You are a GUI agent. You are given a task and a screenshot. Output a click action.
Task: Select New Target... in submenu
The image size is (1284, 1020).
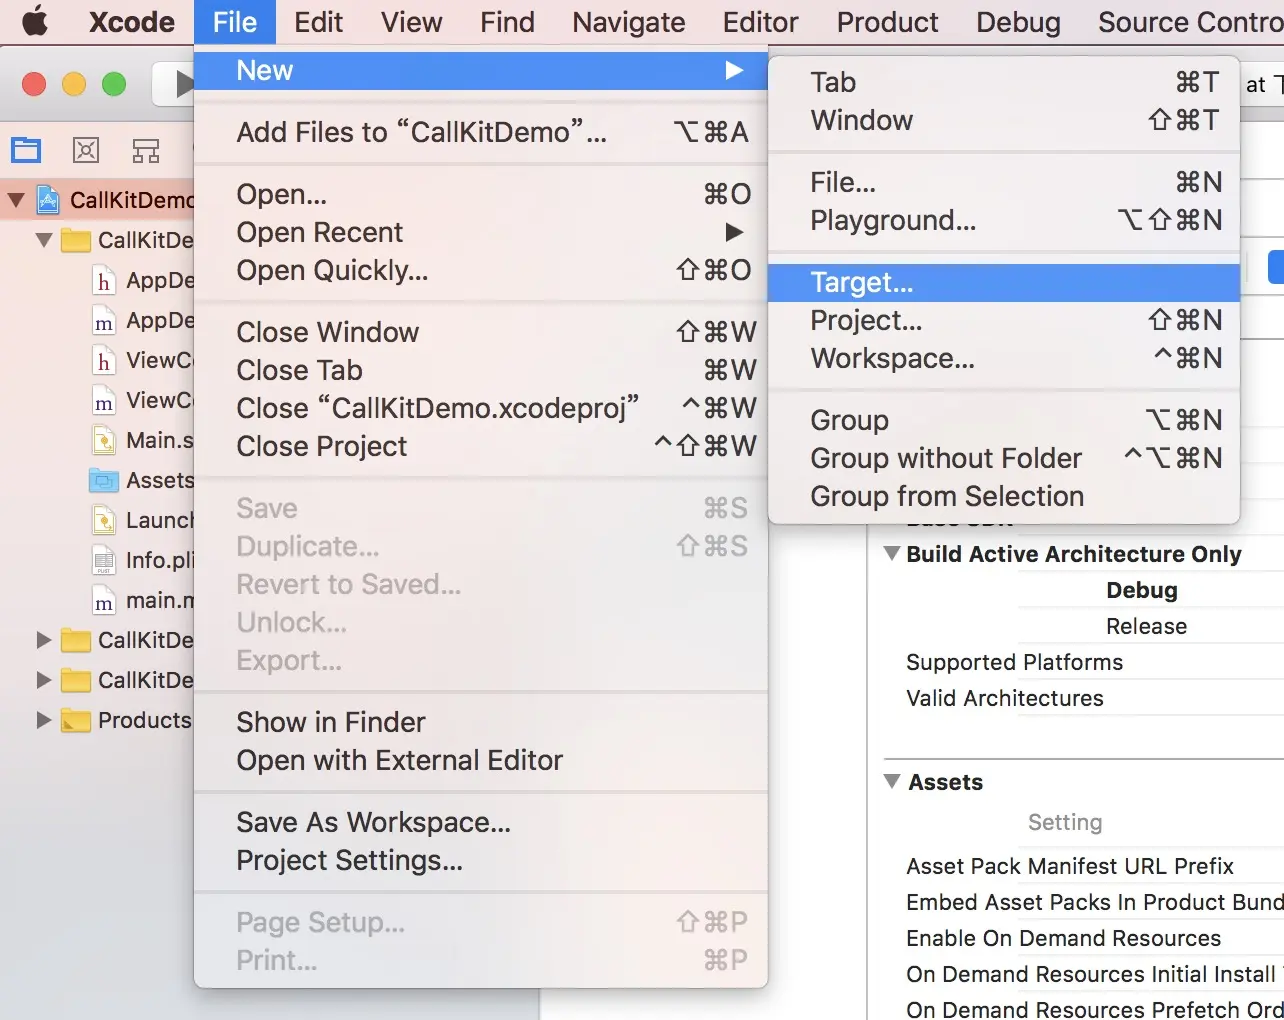[x=1004, y=282]
